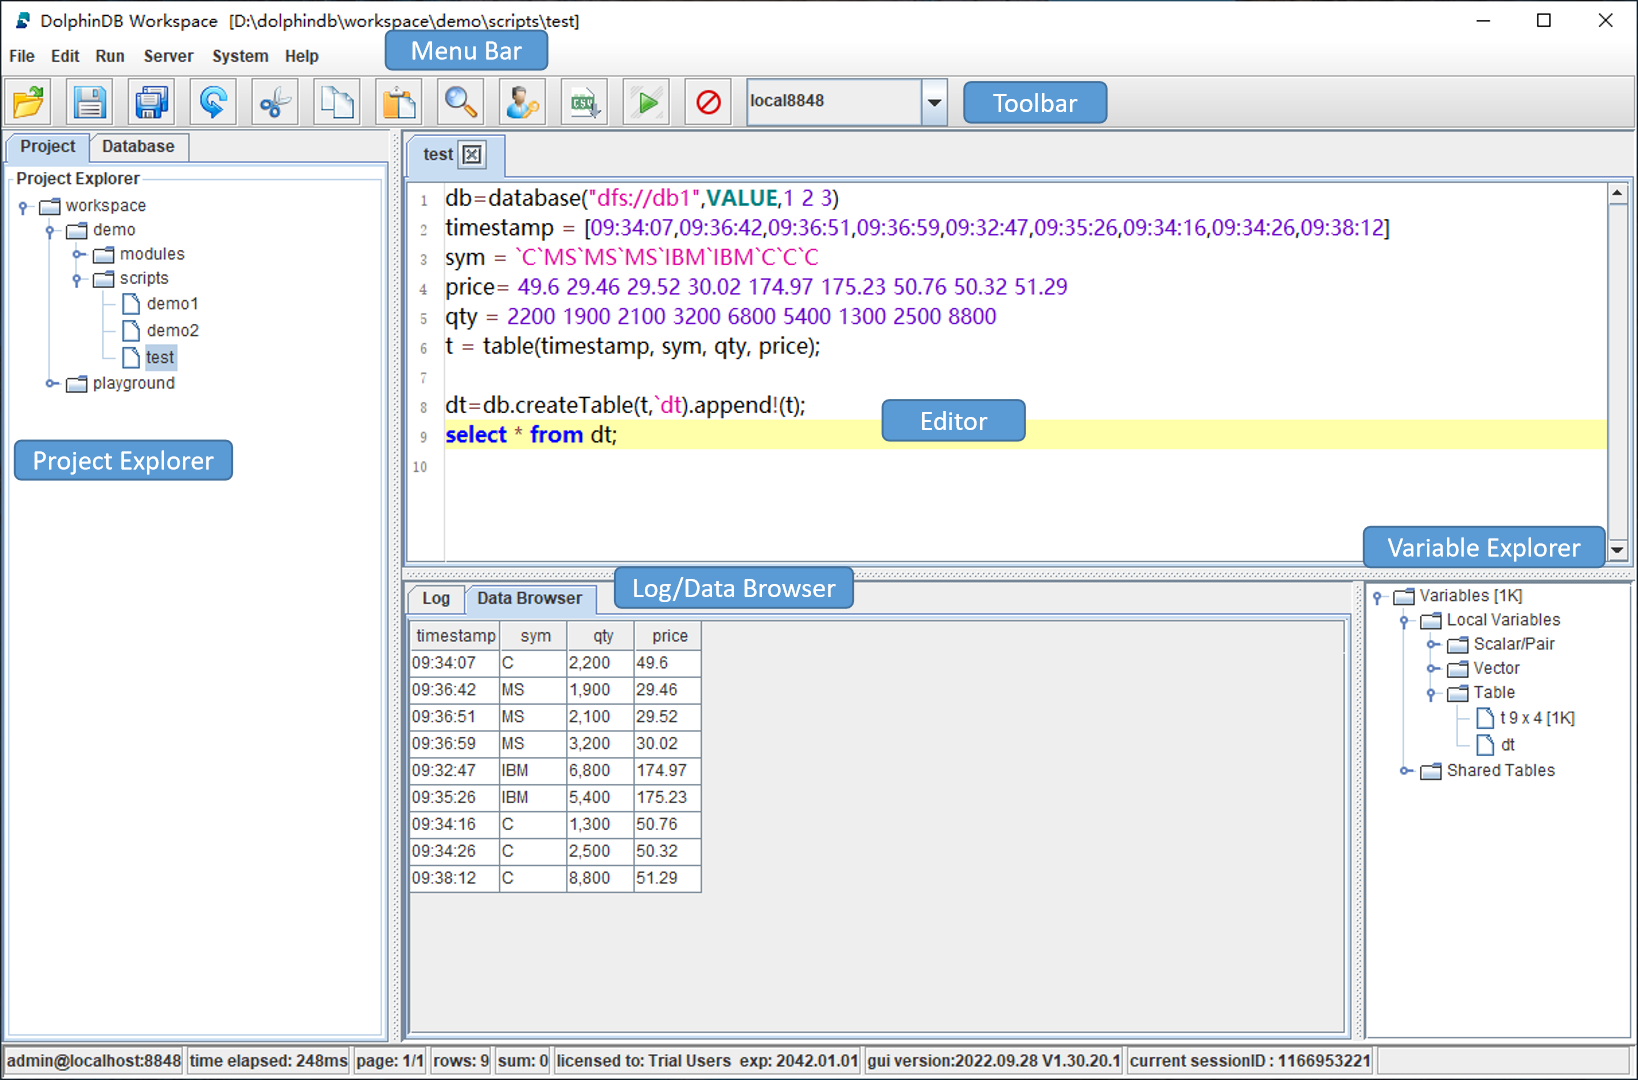Screen dimensions: 1638x1080
Task: Click the Open file toolbar icon
Action: 29,102
